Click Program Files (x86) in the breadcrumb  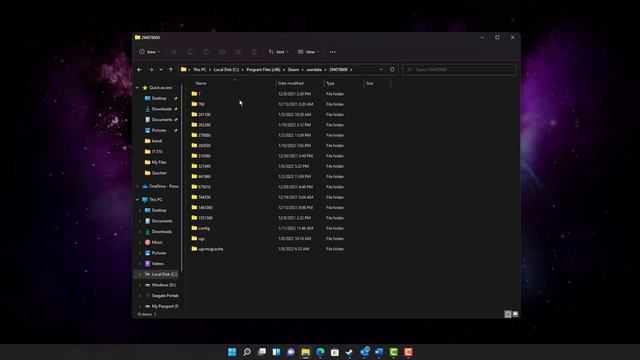[x=263, y=70]
